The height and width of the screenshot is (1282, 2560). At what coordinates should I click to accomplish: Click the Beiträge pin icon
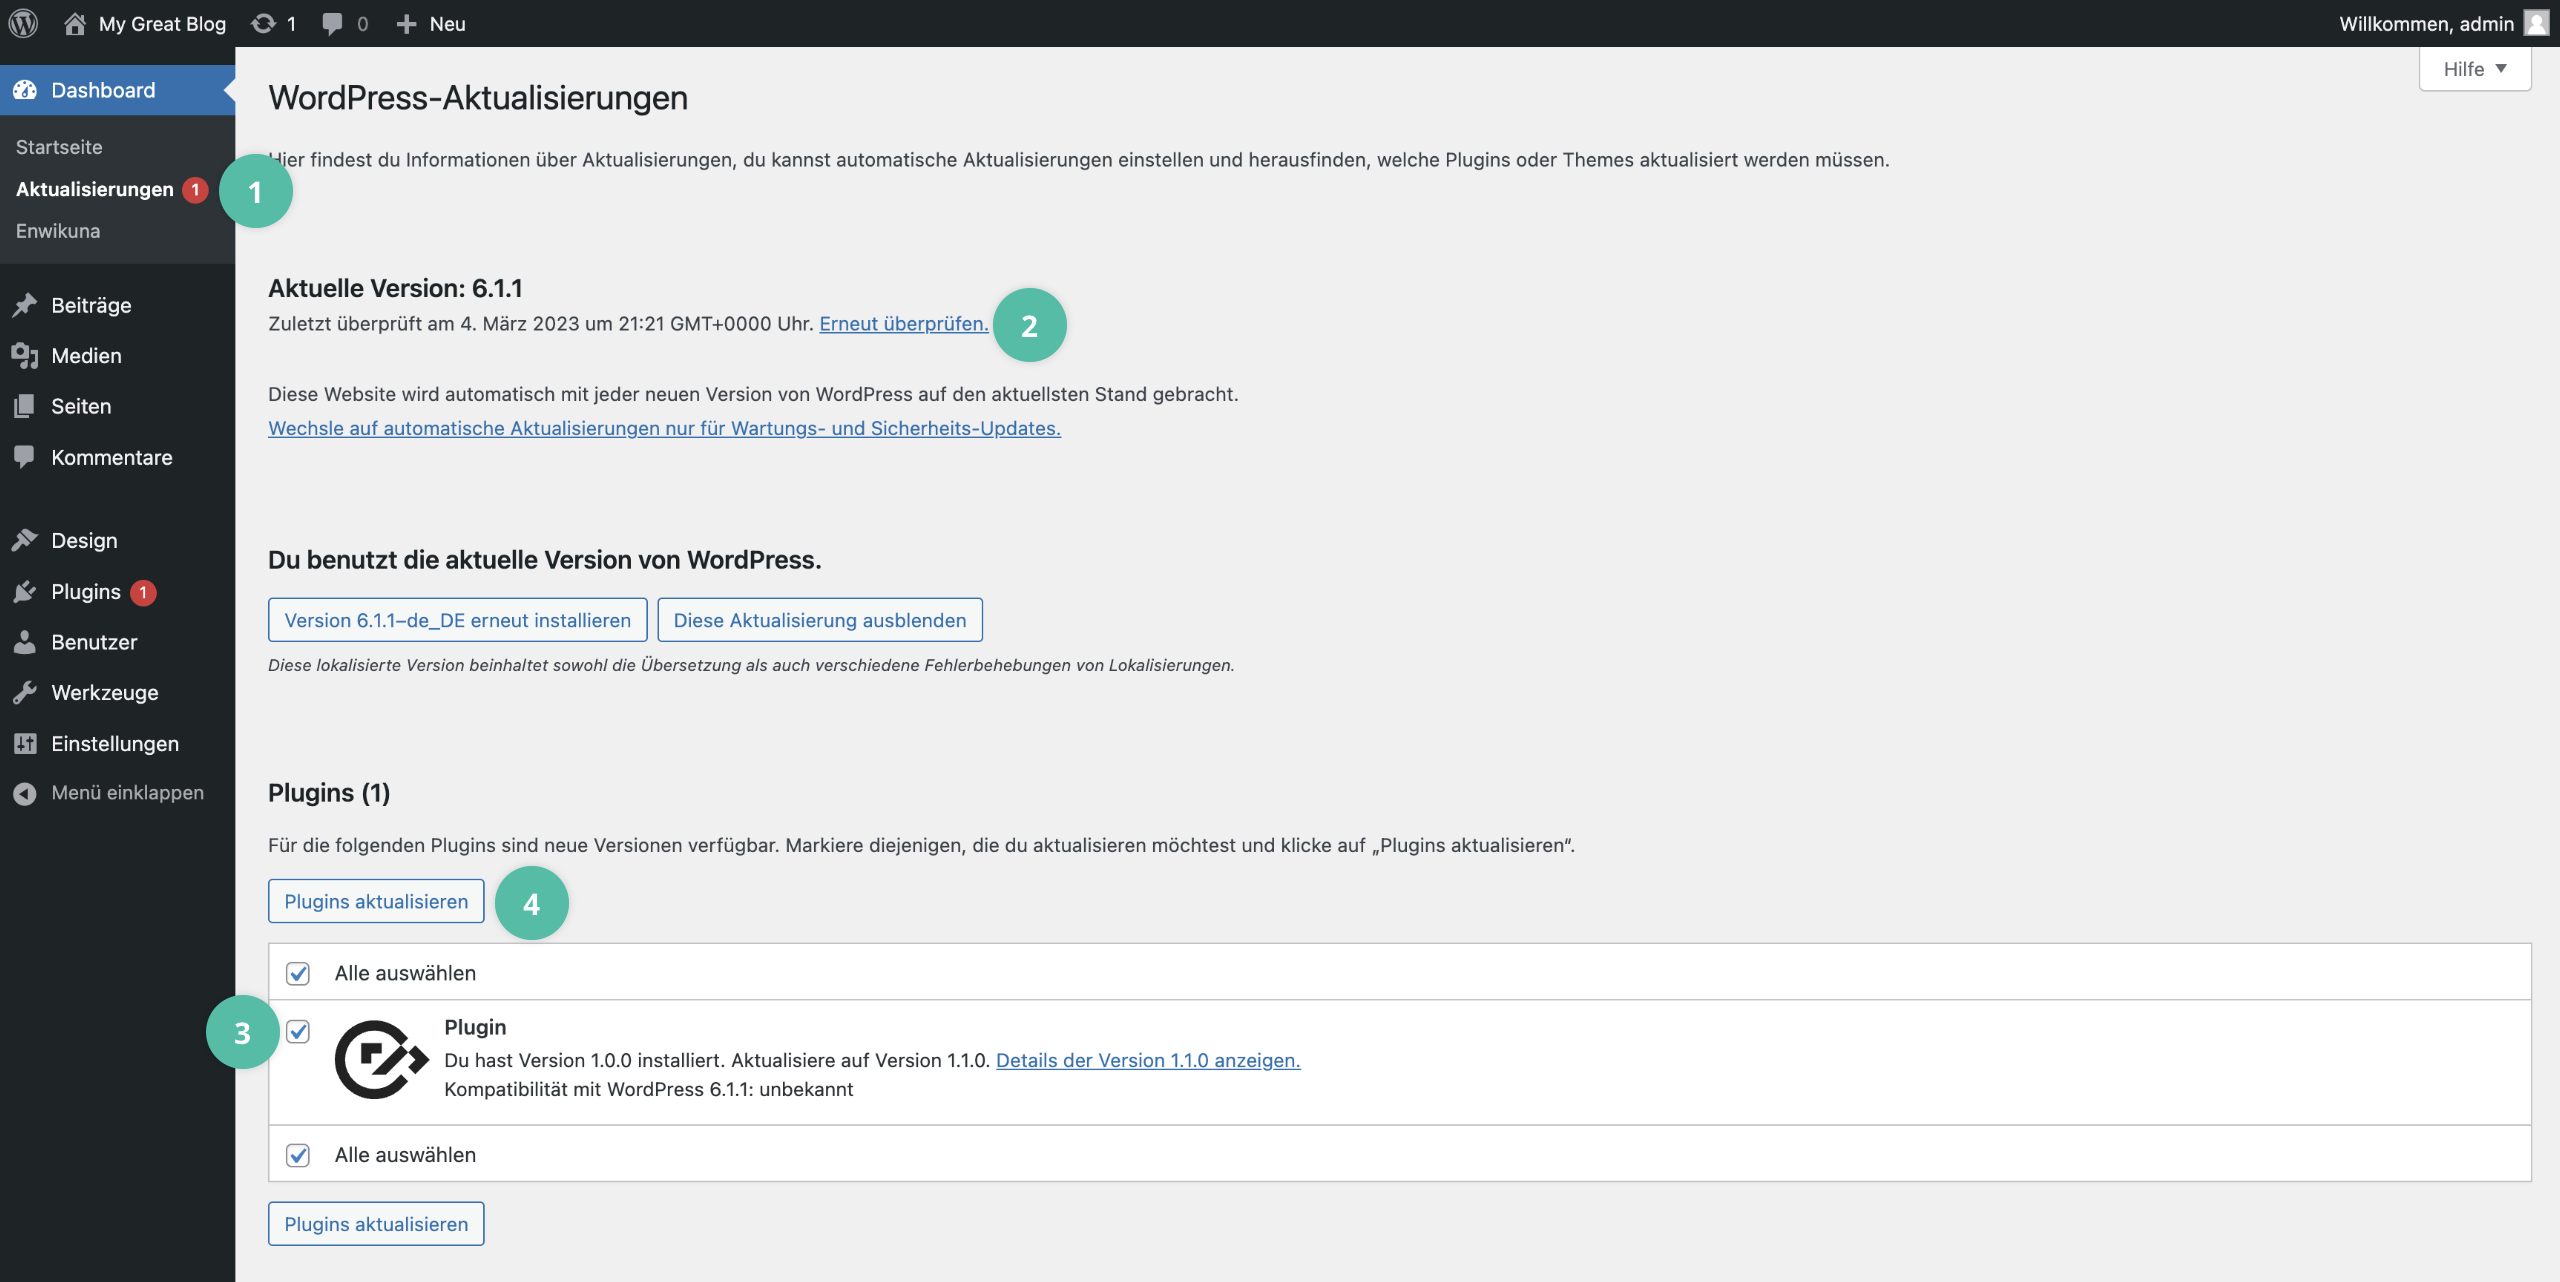25,305
